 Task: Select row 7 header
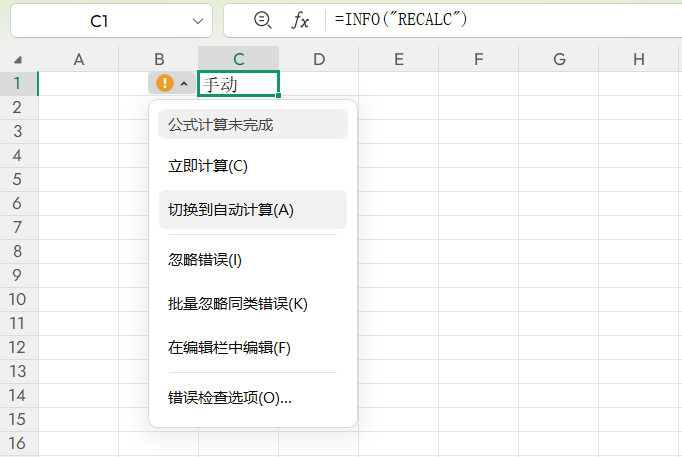coord(19,227)
